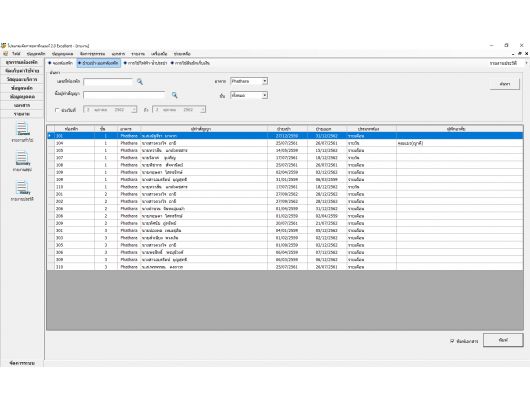Select room 107 row in the table
Screen dimensions: 530x410
(x=285, y=158)
